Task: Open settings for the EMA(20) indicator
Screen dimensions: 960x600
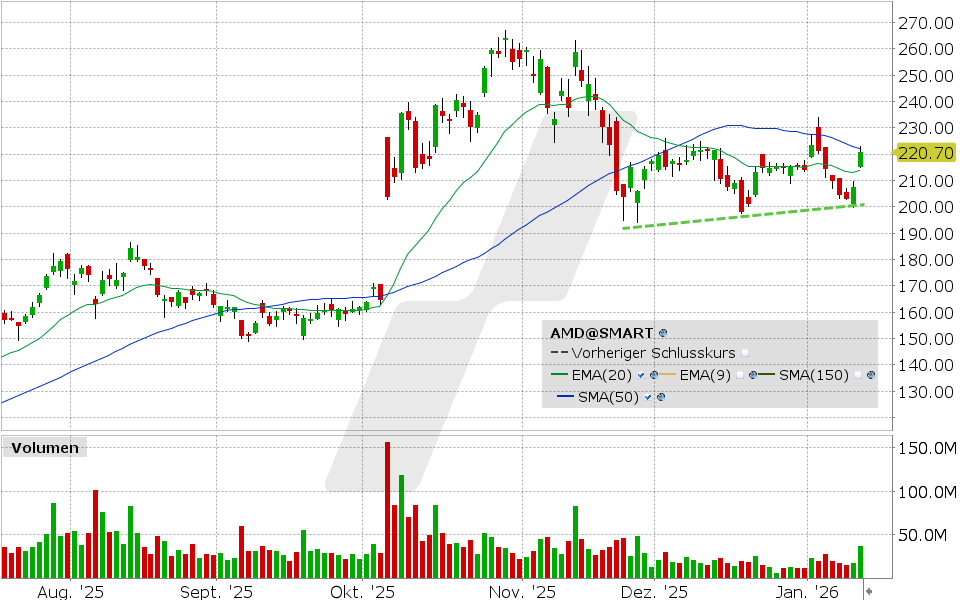Action: pos(654,375)
